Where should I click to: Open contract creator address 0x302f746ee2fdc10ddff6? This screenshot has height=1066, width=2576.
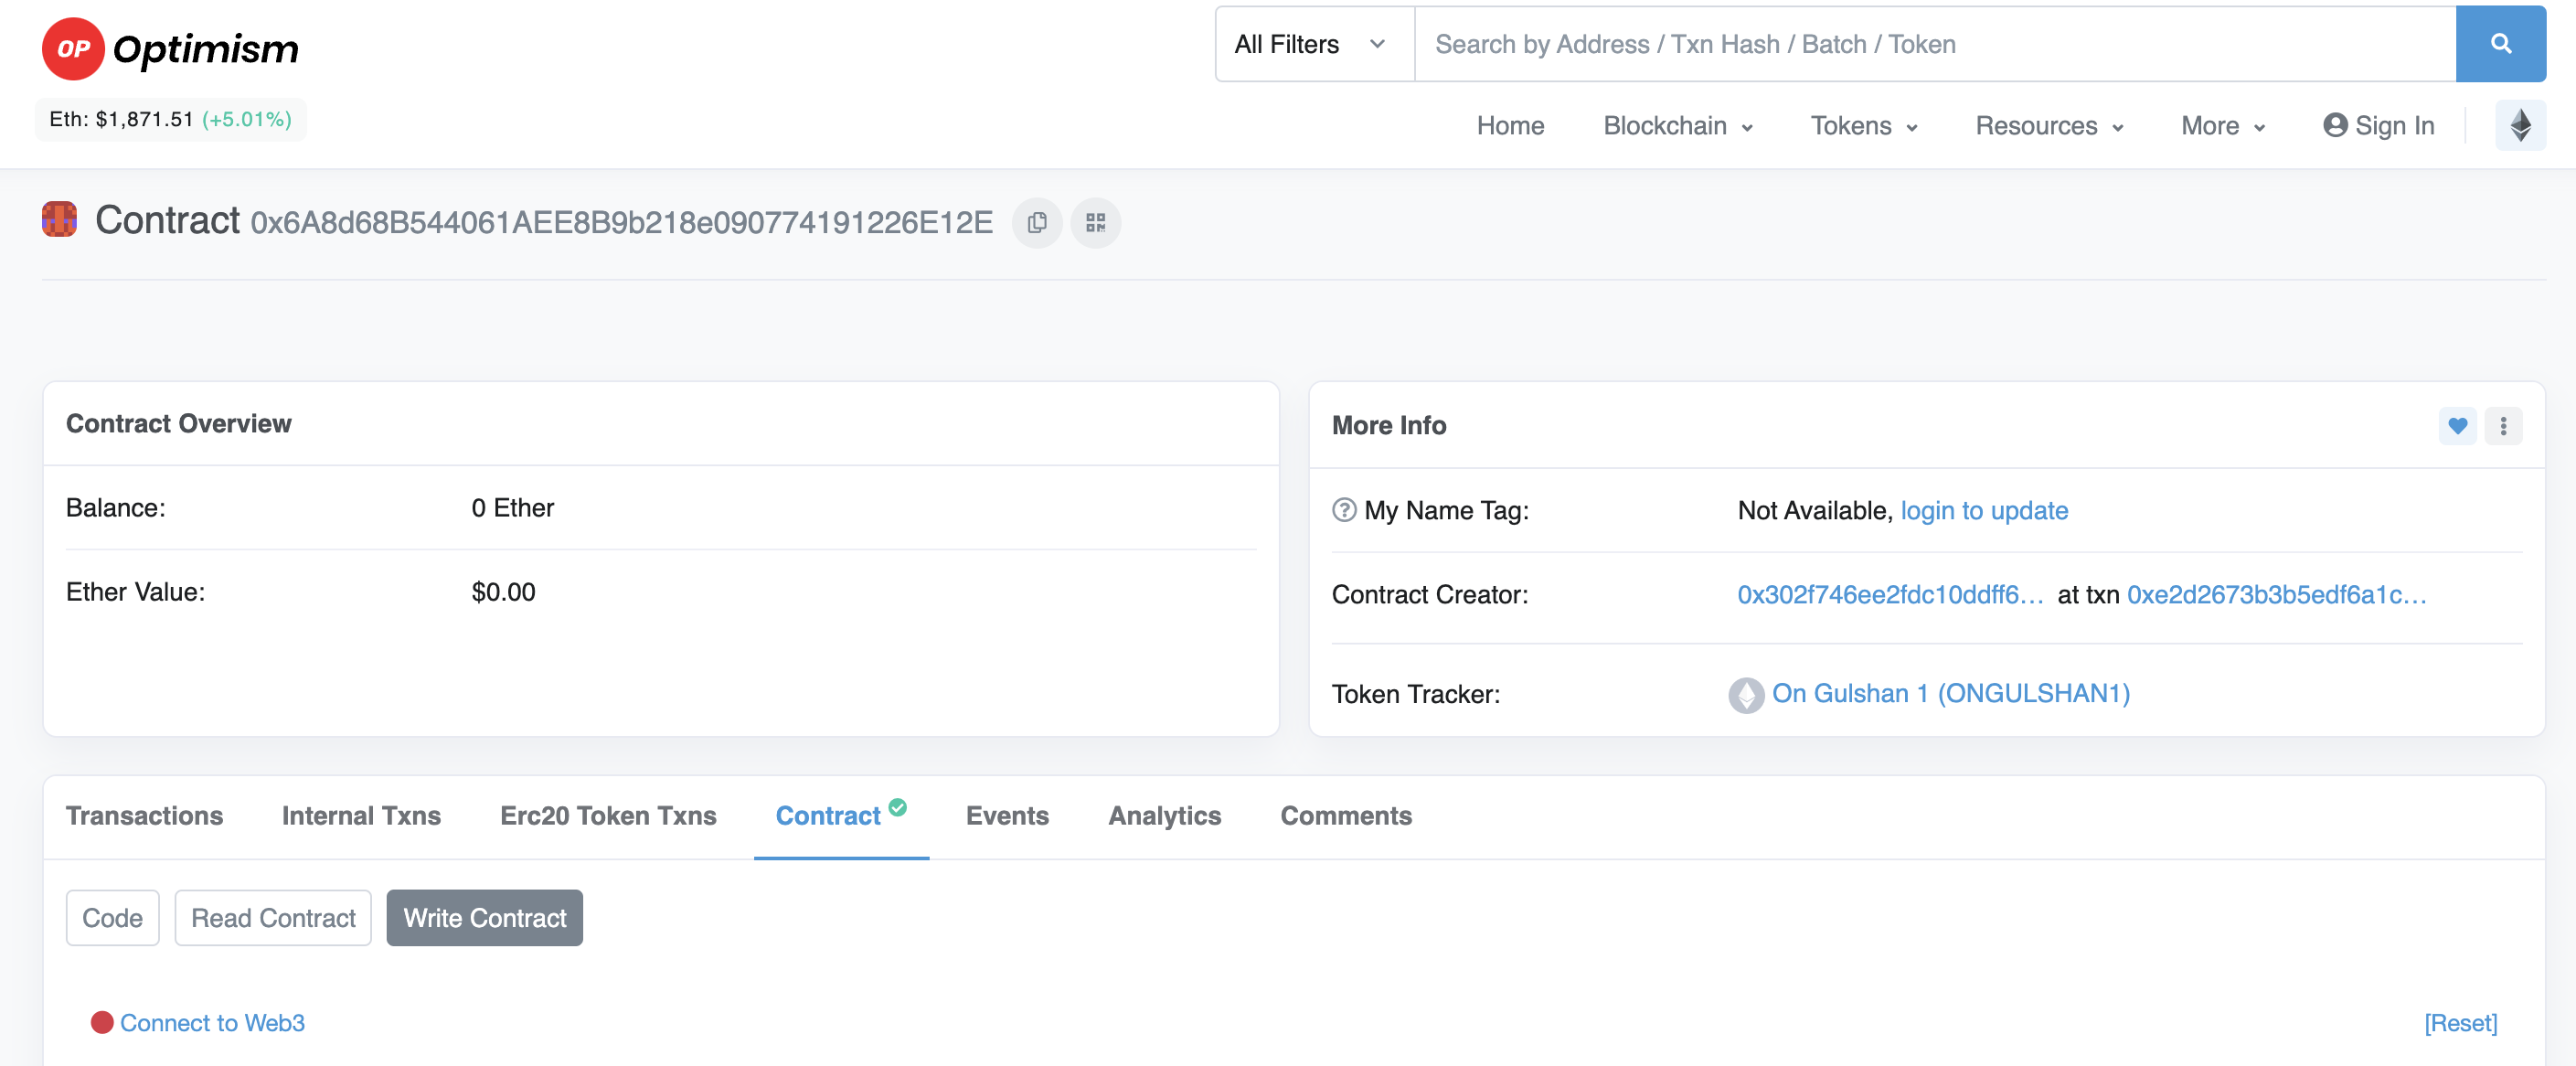(x=1890, y=595)
